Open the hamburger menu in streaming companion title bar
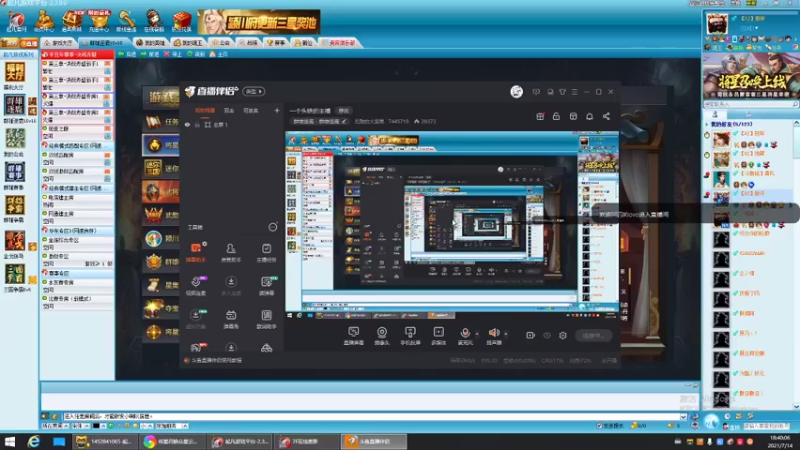 (574, 92)
